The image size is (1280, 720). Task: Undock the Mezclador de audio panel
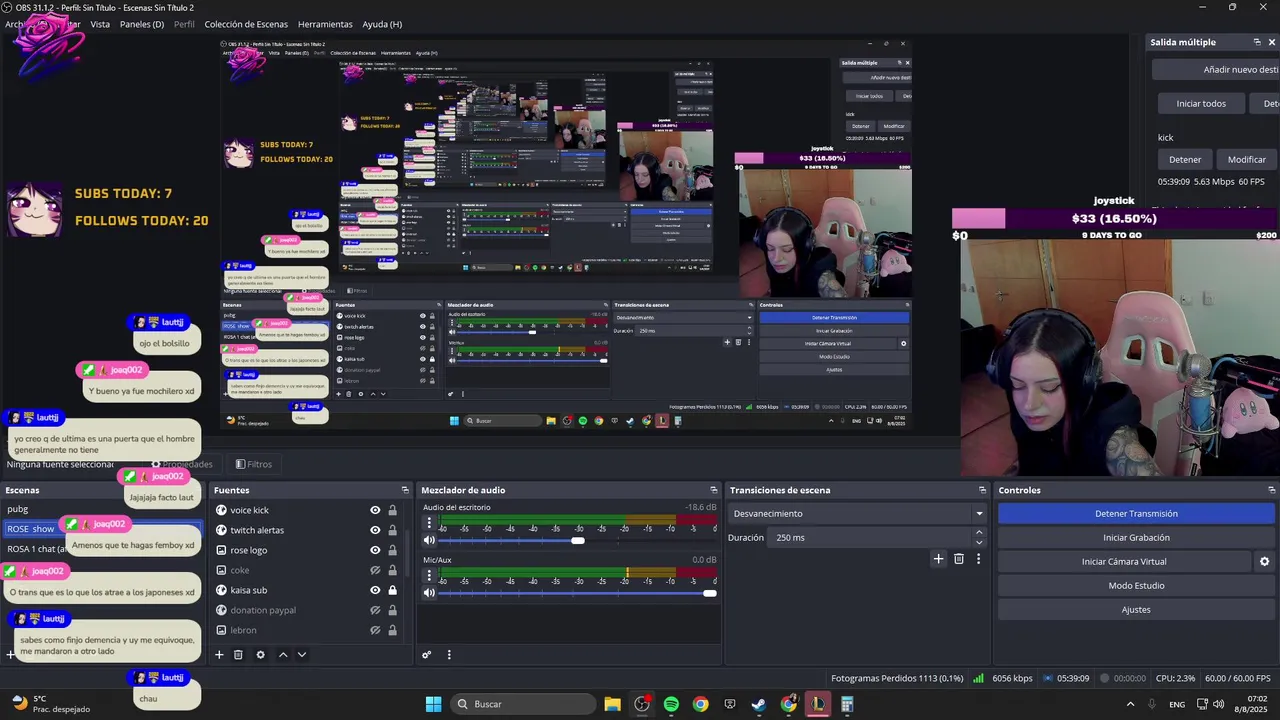[714, 490]
